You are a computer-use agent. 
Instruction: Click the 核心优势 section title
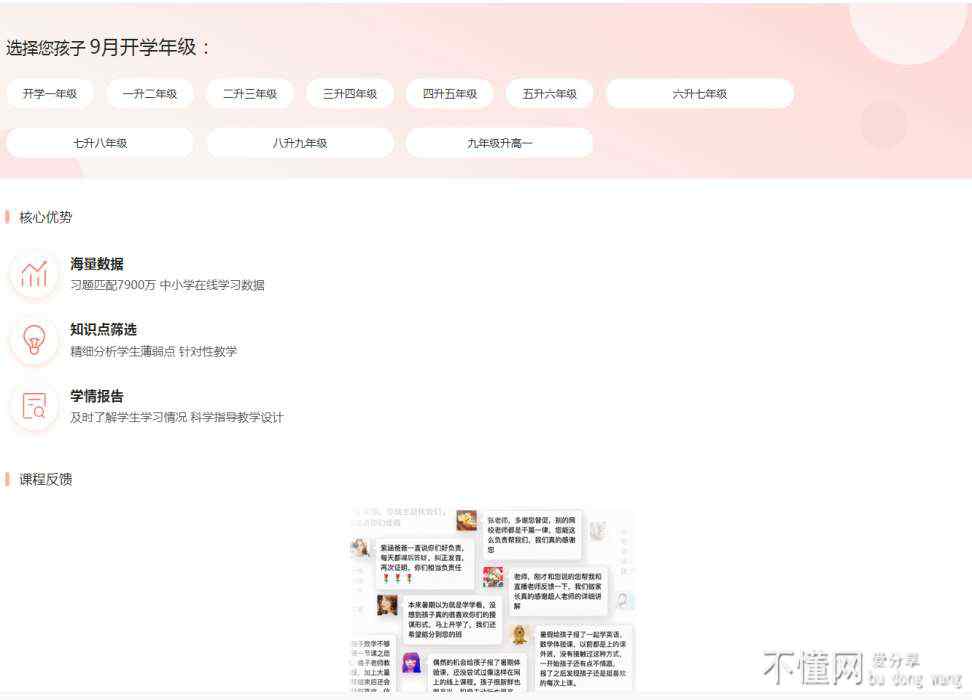pos(46,217)
